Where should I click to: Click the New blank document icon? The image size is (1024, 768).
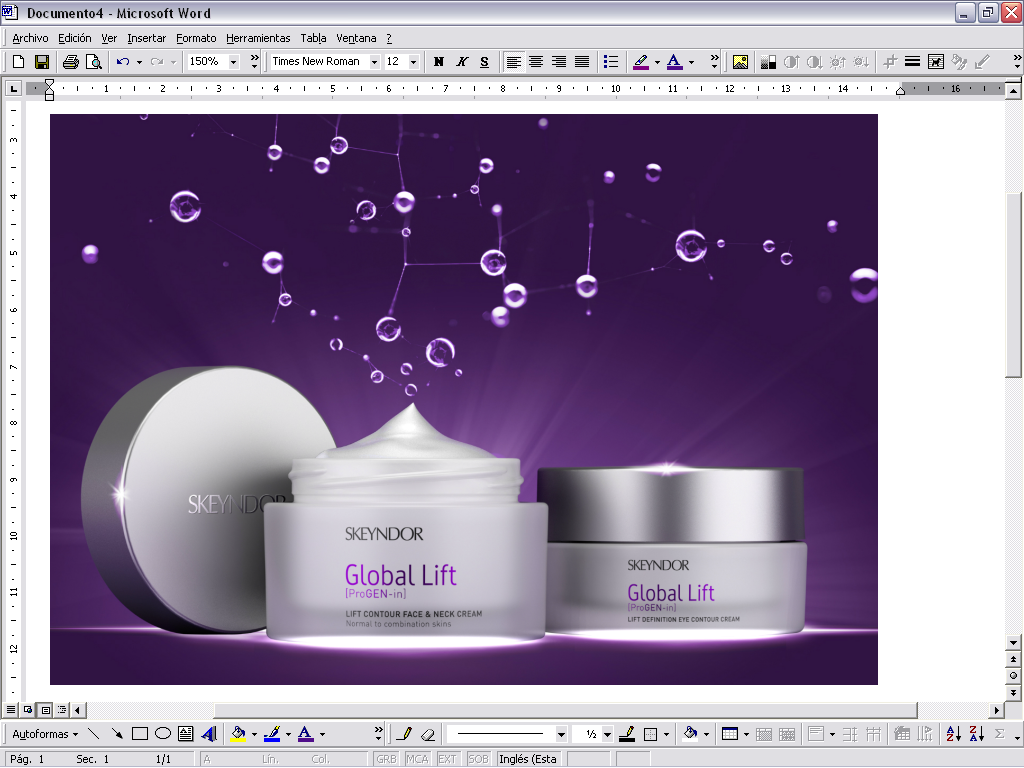[x=18, y=61]
